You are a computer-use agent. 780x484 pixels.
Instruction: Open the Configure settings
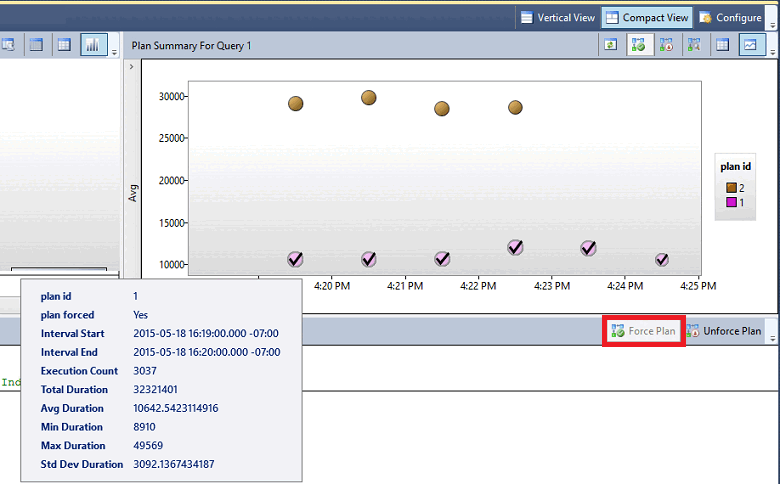[x=731, y=18]
